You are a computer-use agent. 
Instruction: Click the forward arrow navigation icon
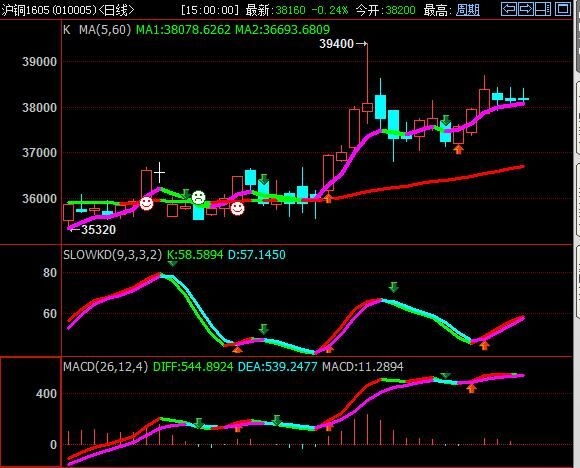[x=526, y=9]
